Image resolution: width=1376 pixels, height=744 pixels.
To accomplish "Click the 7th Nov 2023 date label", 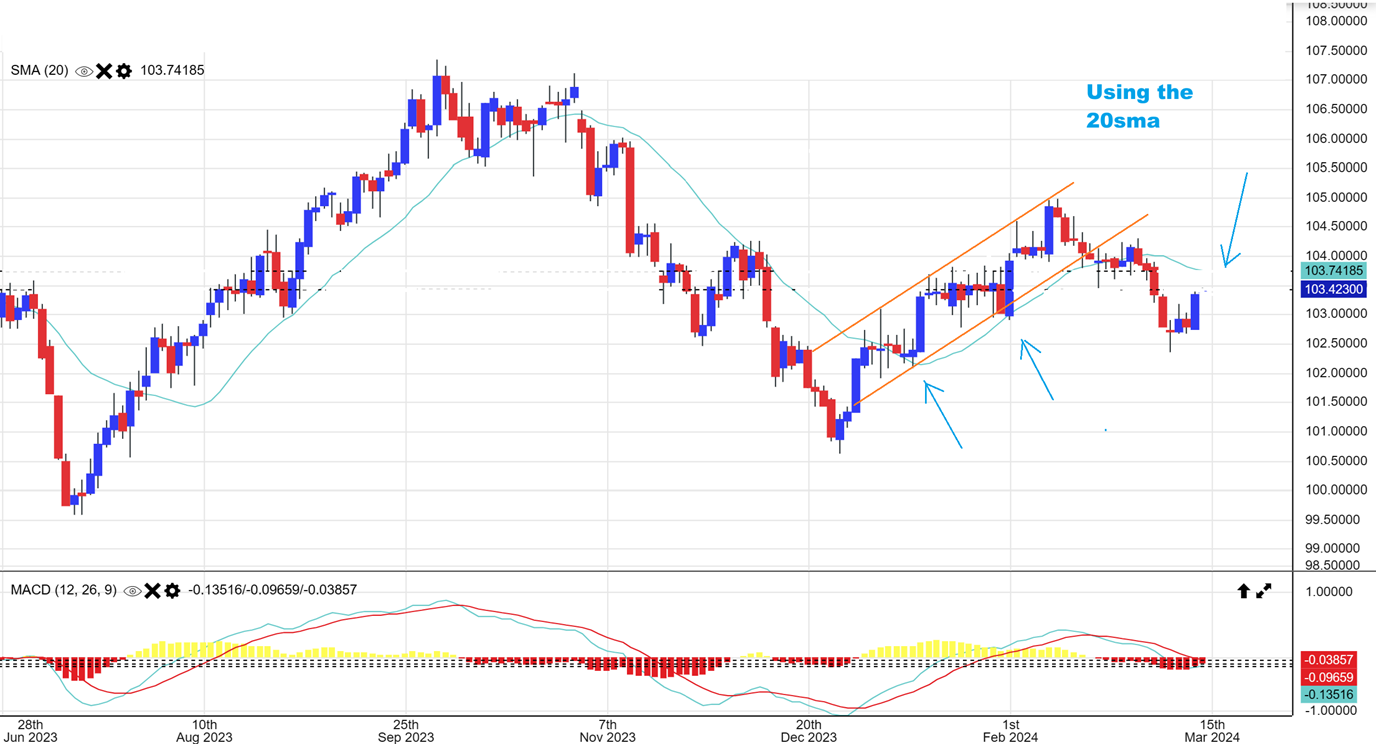I will tap(606, 730).
